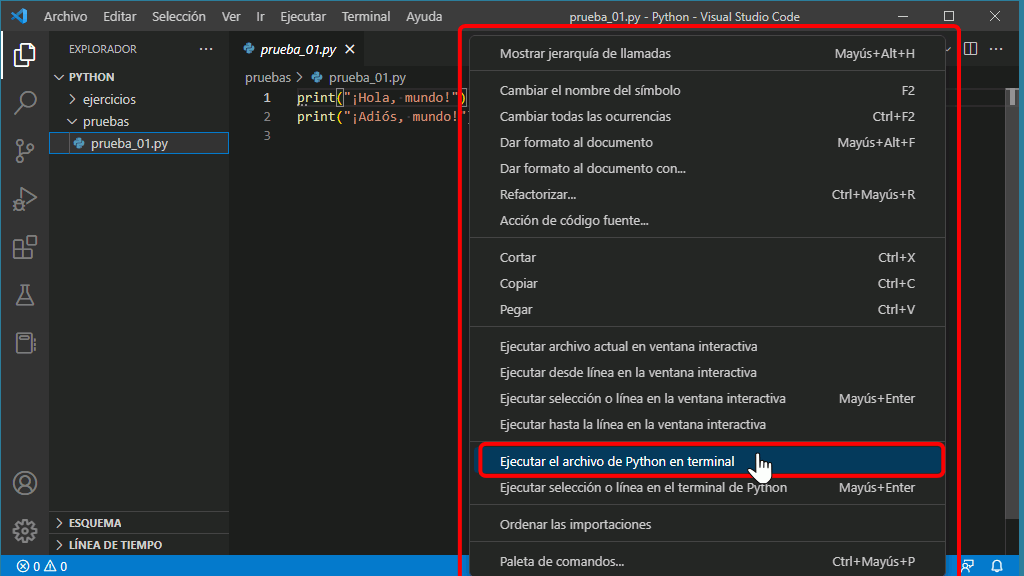
Task: Open the Explorer view in activity bar
Action: point(25,55)
